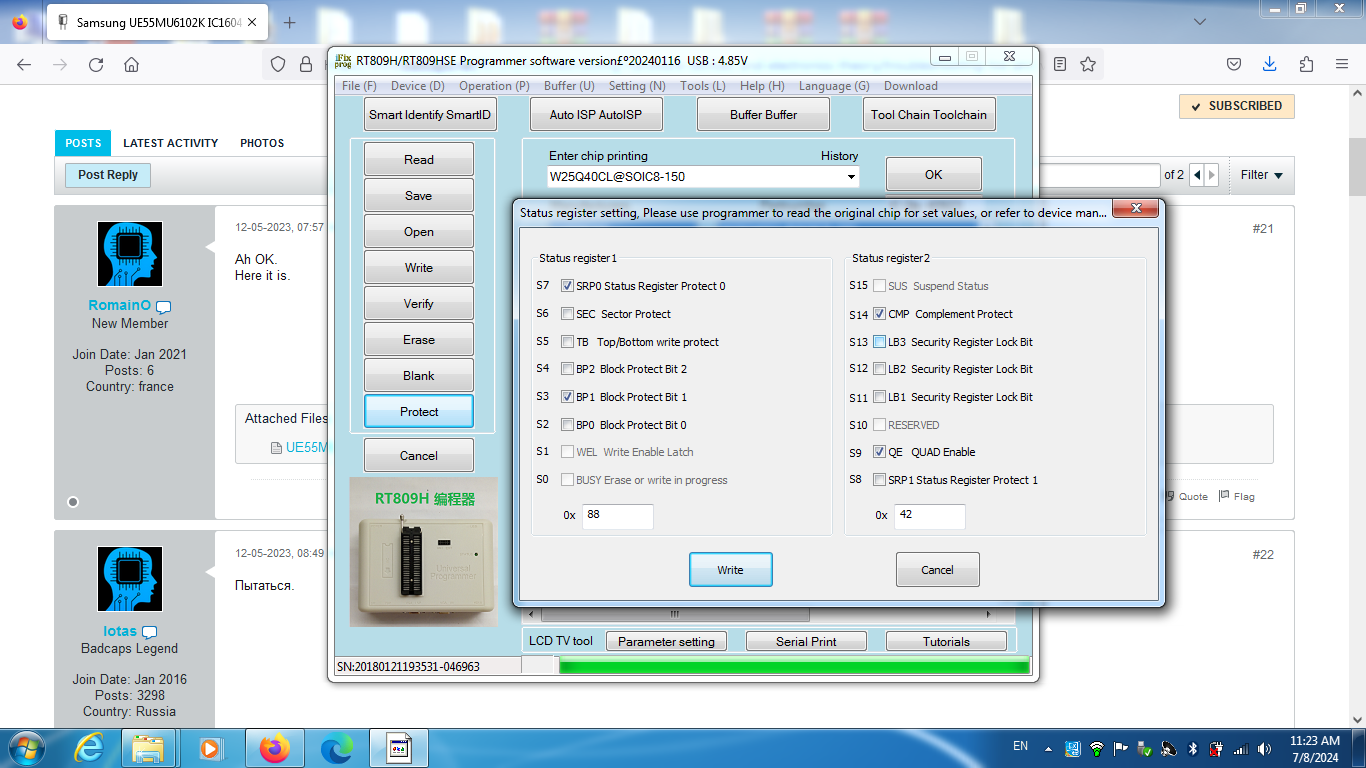
Task: Click the dialog's Write button
Action: click(730, 570)
